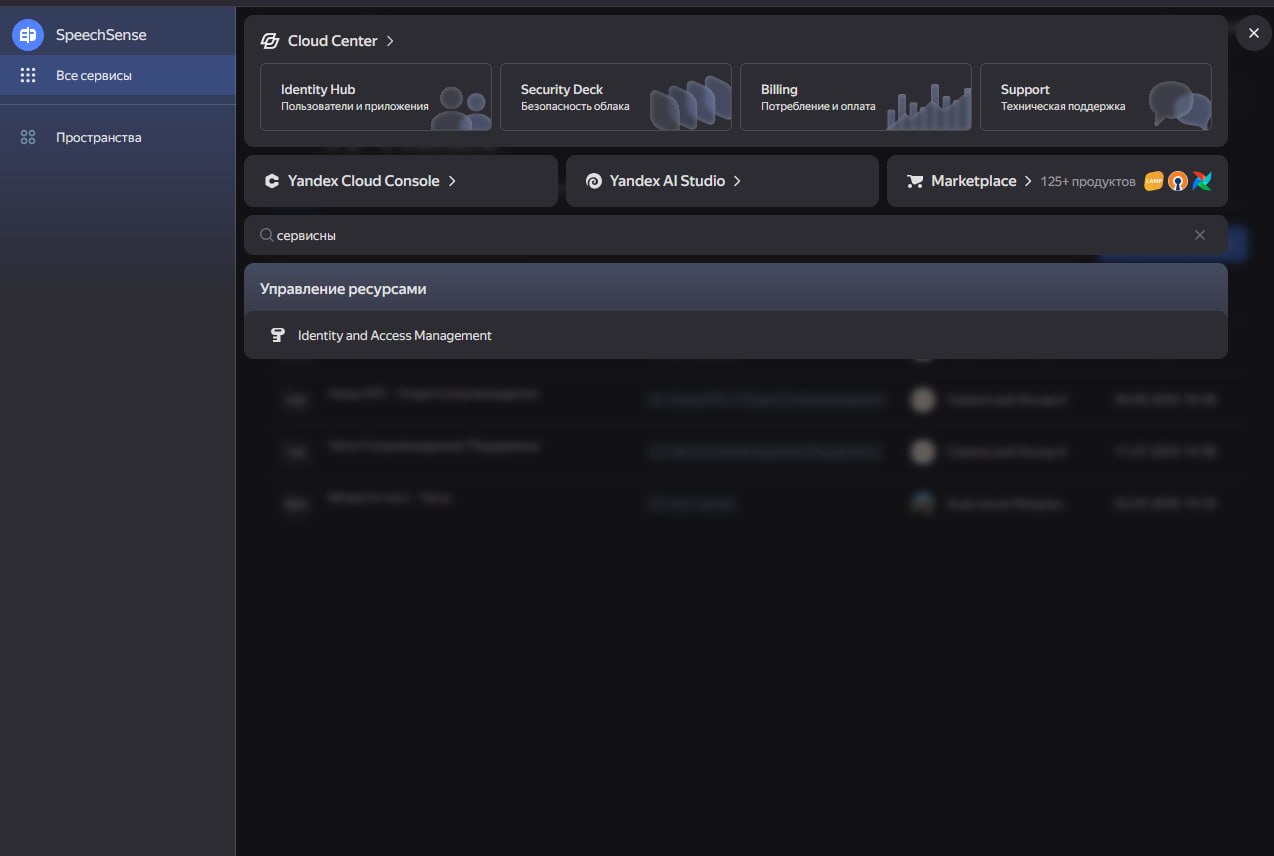Click the chevron next to Marketplace
The height and width of the screenshot is (856, 1274).
[1028, 181]
